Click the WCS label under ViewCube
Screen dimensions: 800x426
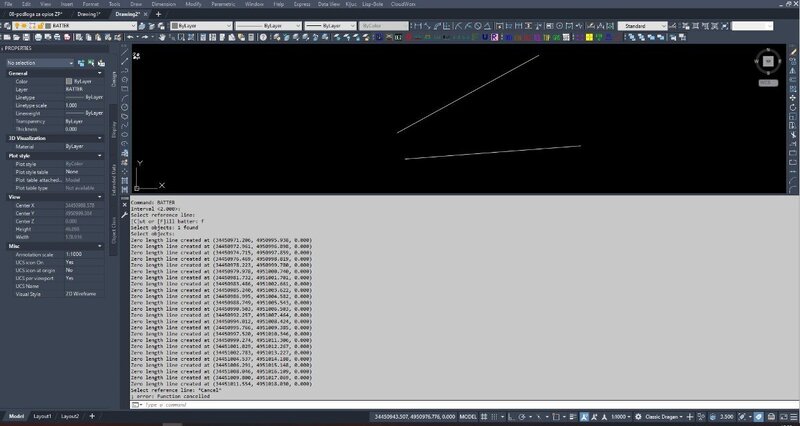(768, 83)
